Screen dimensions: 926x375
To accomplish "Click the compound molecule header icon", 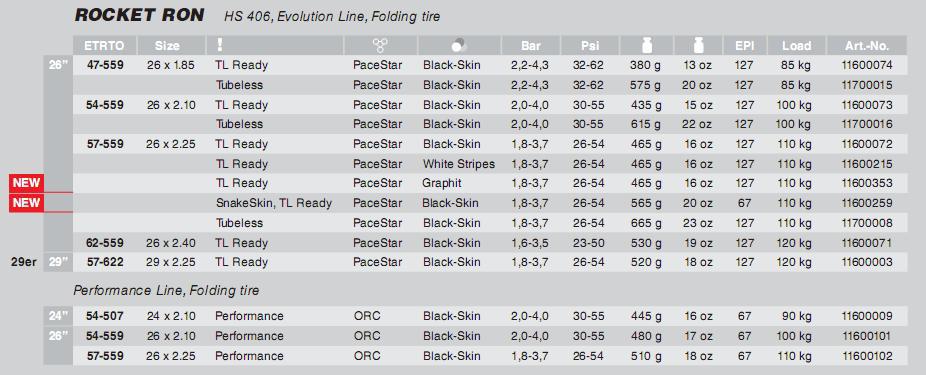I will coord(380,45).
